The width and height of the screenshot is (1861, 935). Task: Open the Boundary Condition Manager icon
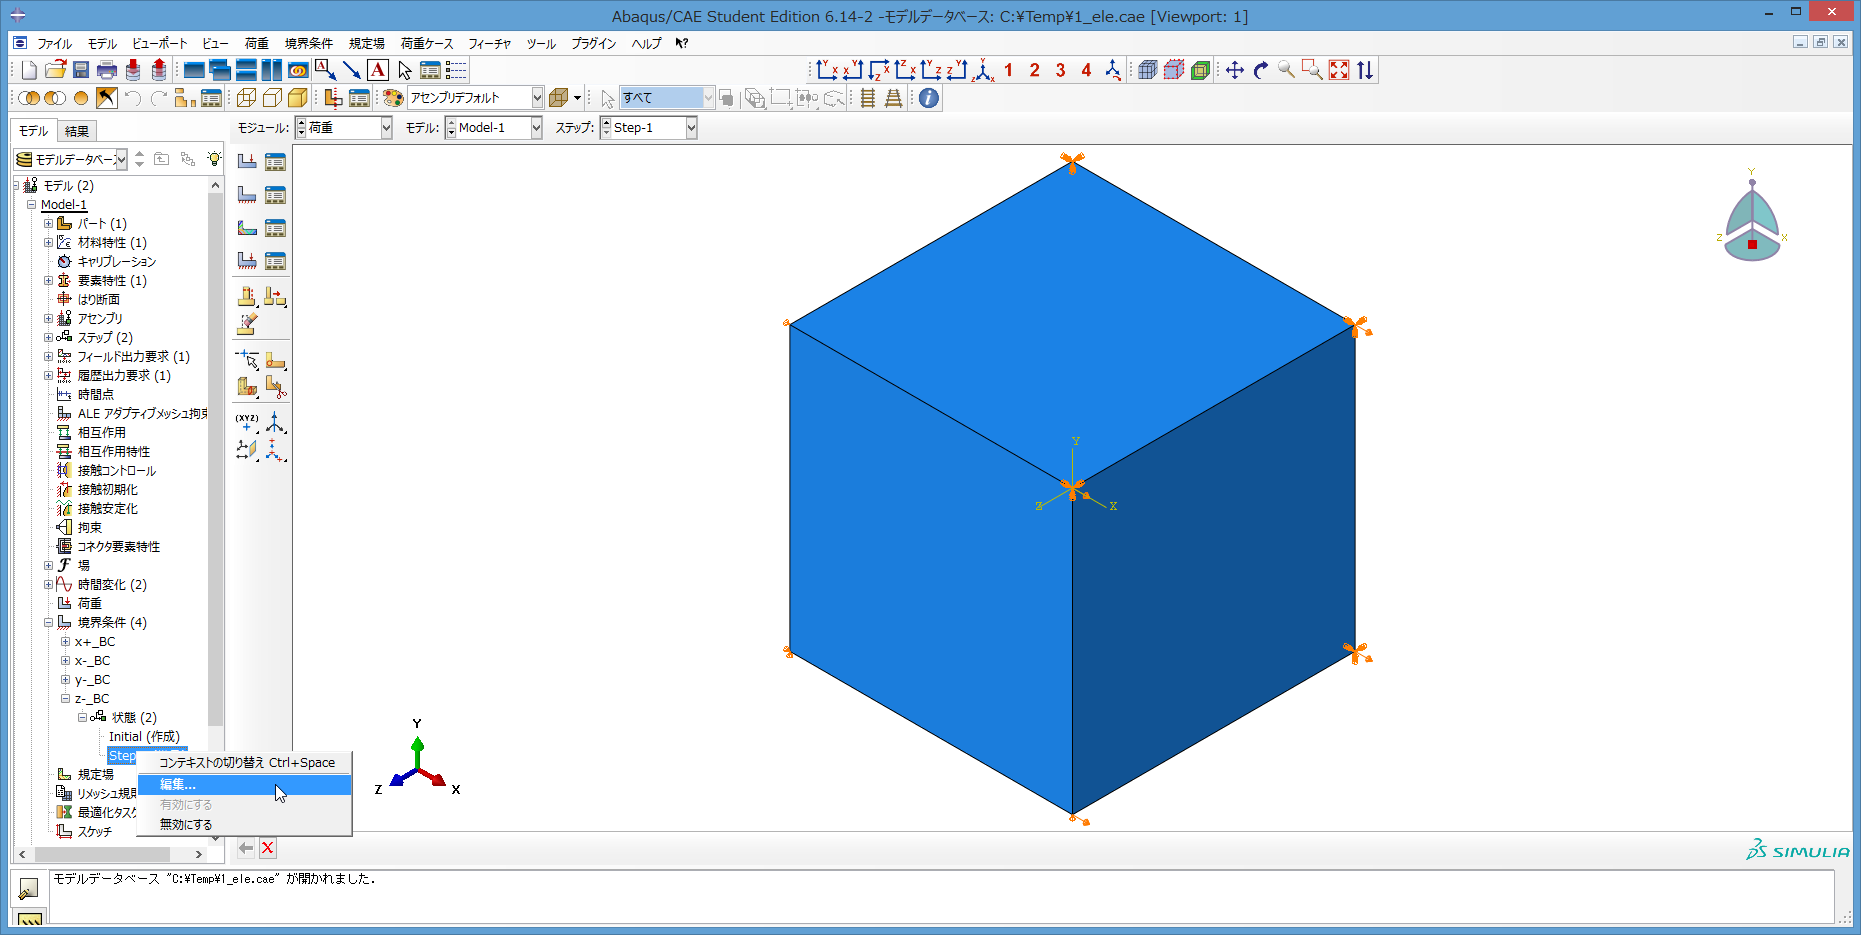pos(275,194)
